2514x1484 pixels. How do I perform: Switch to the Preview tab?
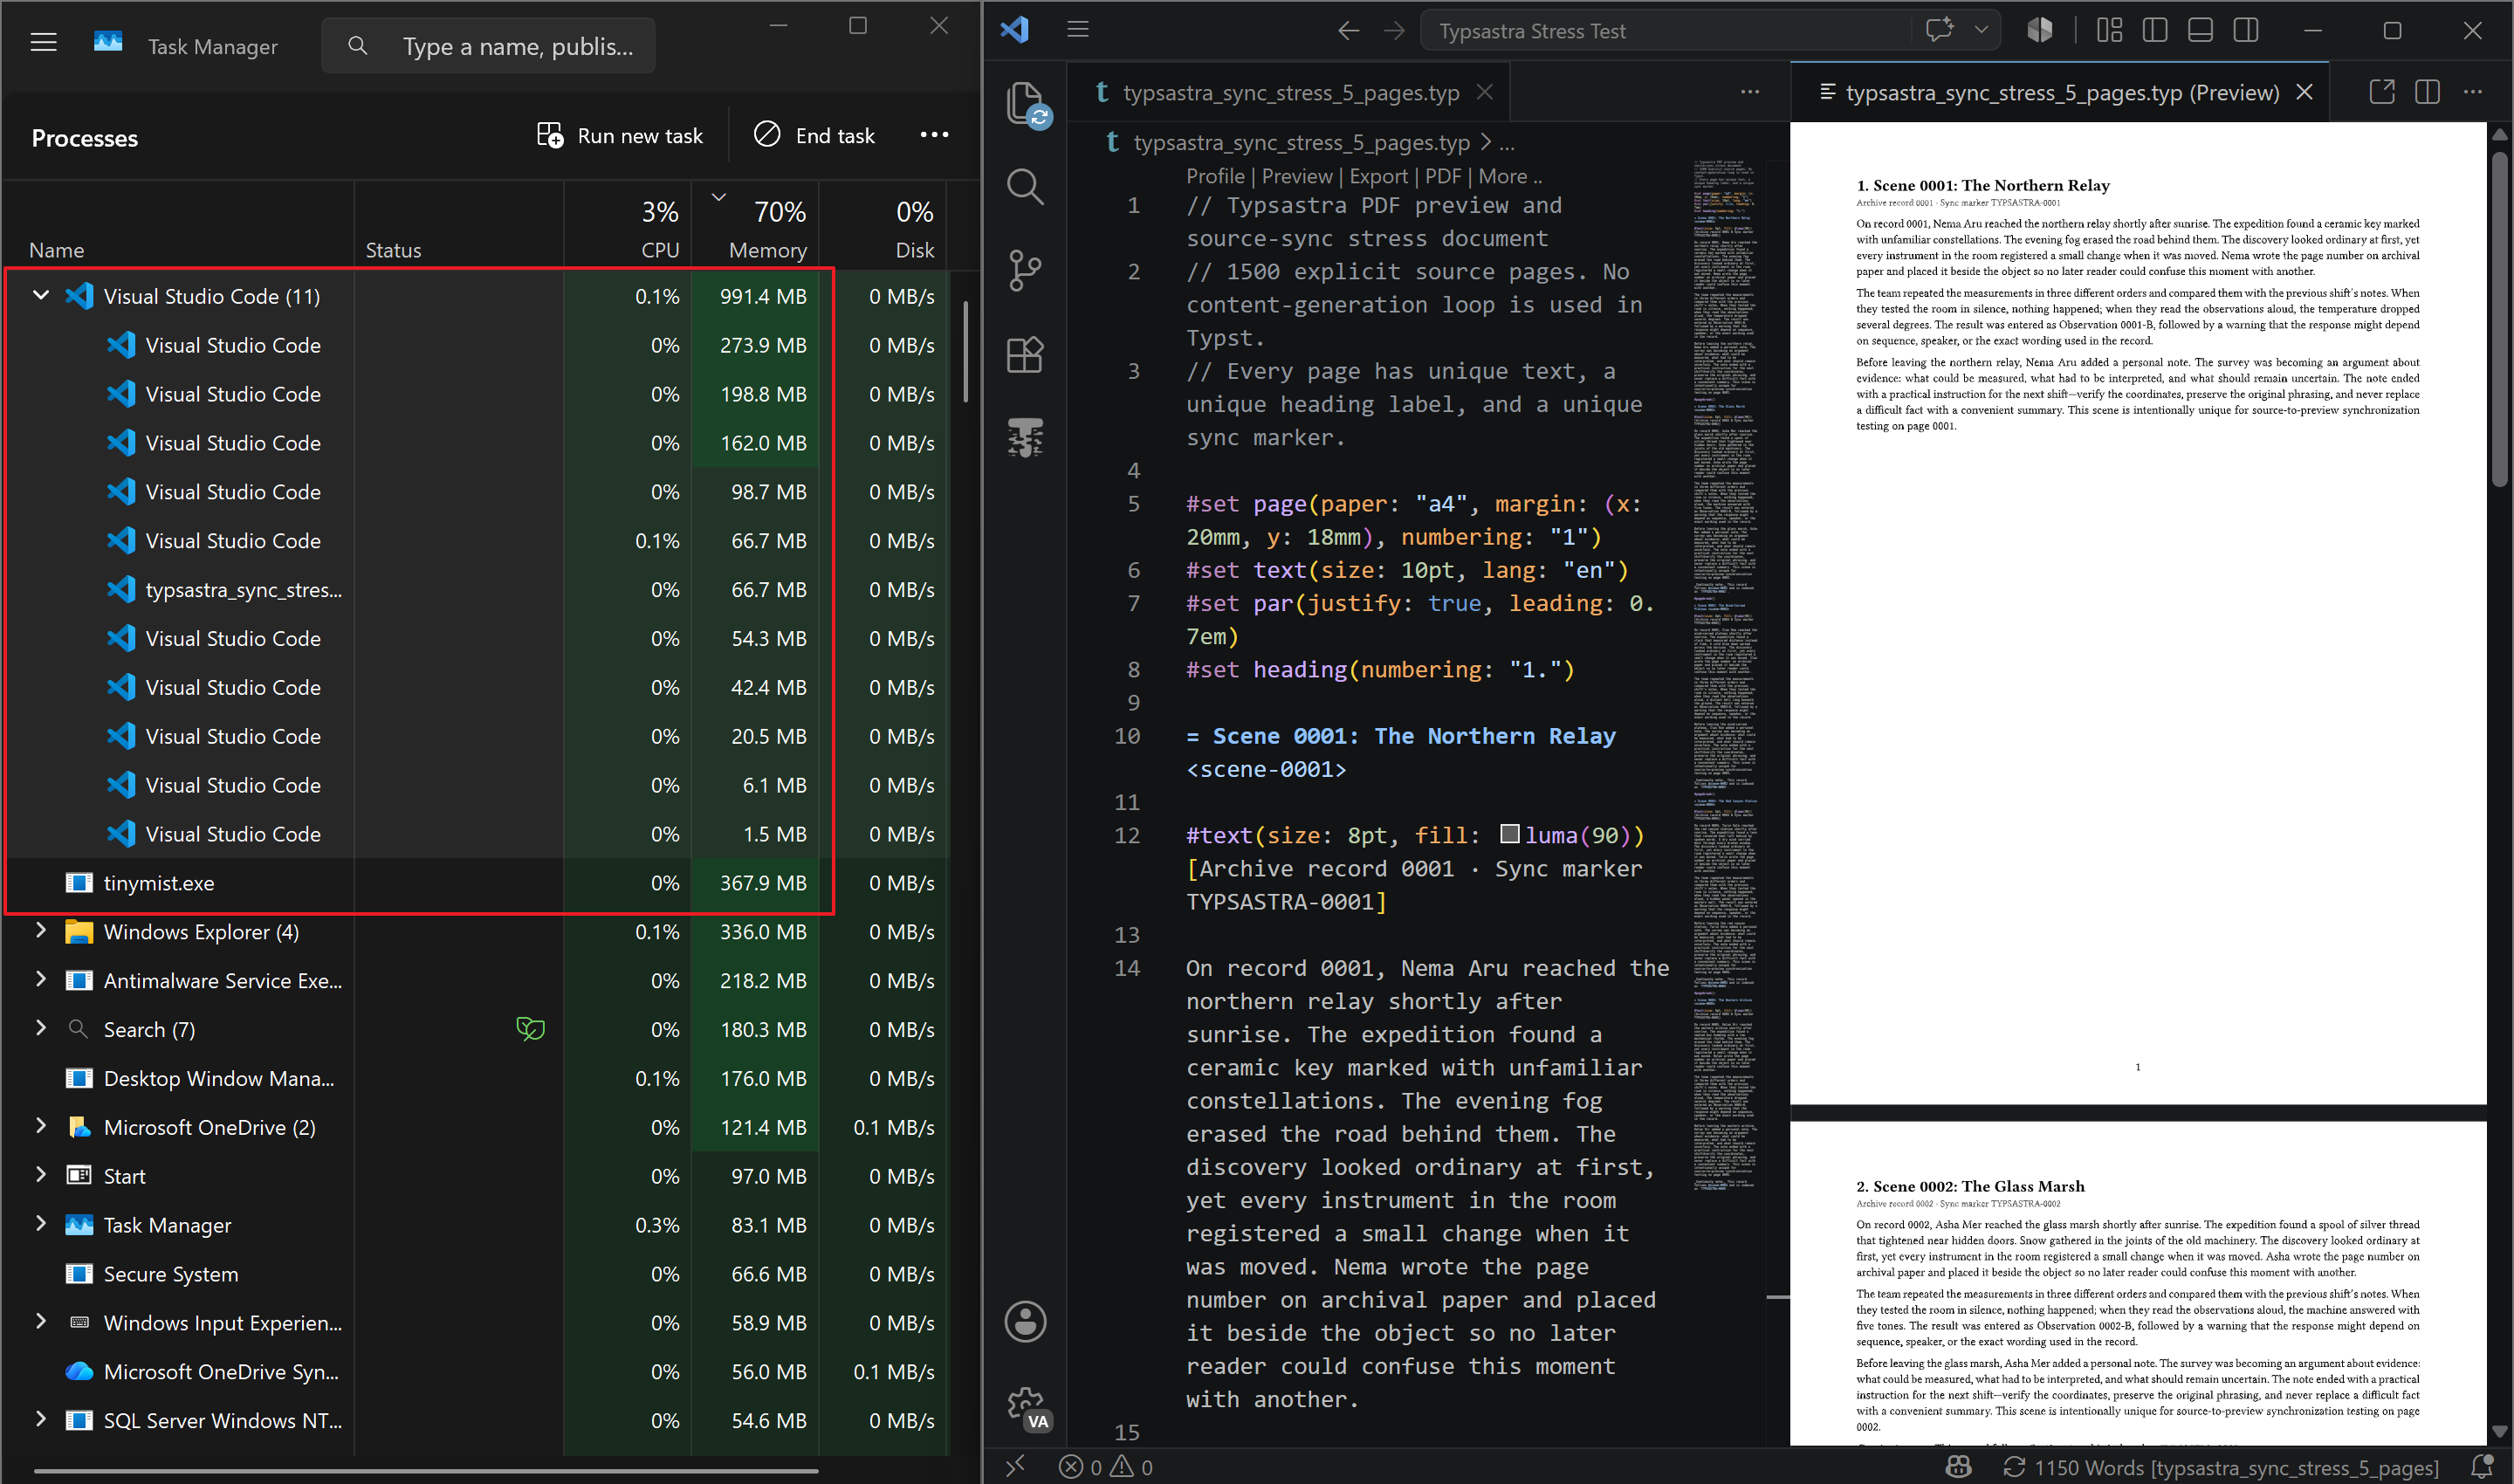pos(2060,93)
